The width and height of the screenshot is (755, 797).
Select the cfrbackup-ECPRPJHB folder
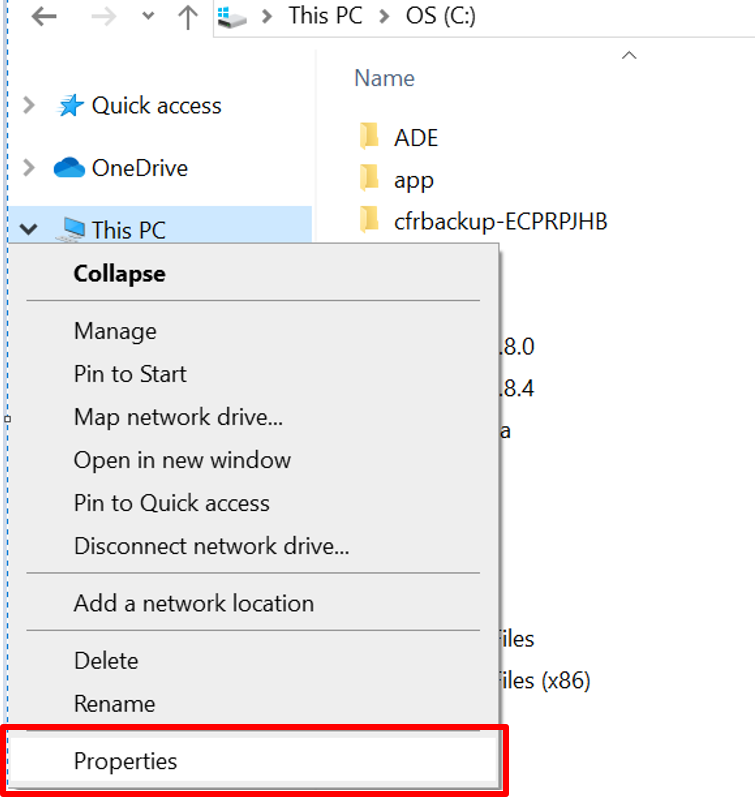(x=500, y=221)
